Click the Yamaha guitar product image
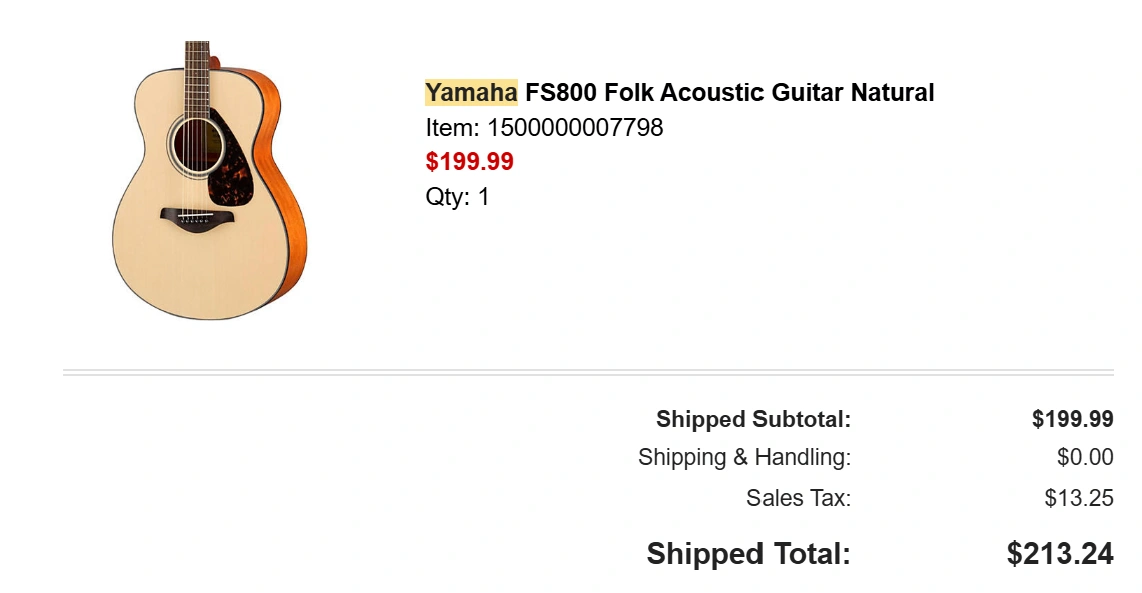Viewport: 1142px width, 593px height. point(209,181)
